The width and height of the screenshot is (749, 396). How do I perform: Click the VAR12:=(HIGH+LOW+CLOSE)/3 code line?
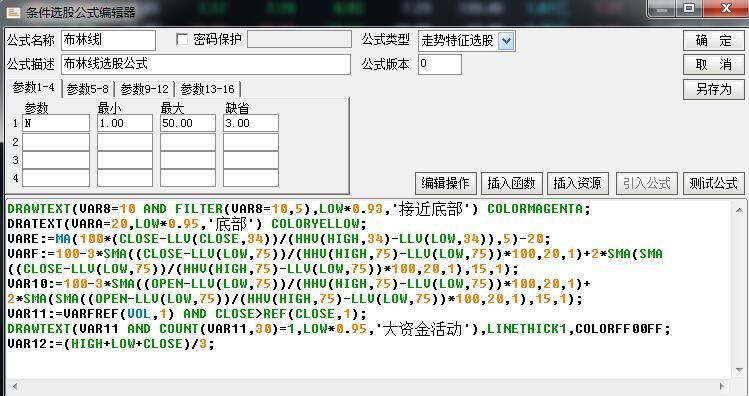coord(111,344)
